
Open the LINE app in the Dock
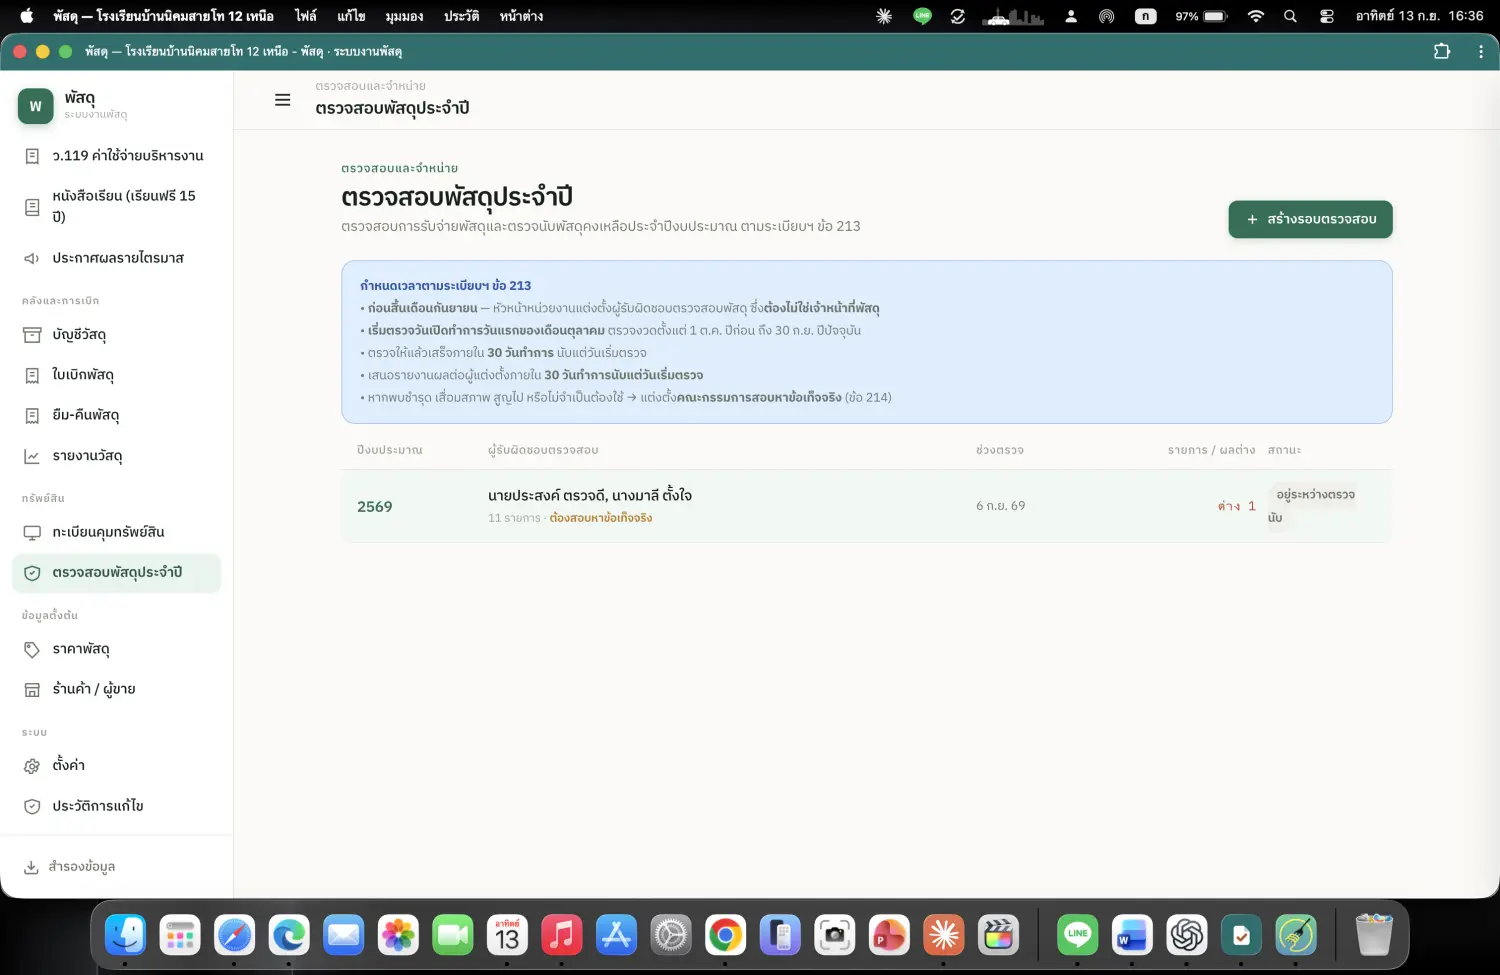pyautogui.click(x=1077, y=936)
